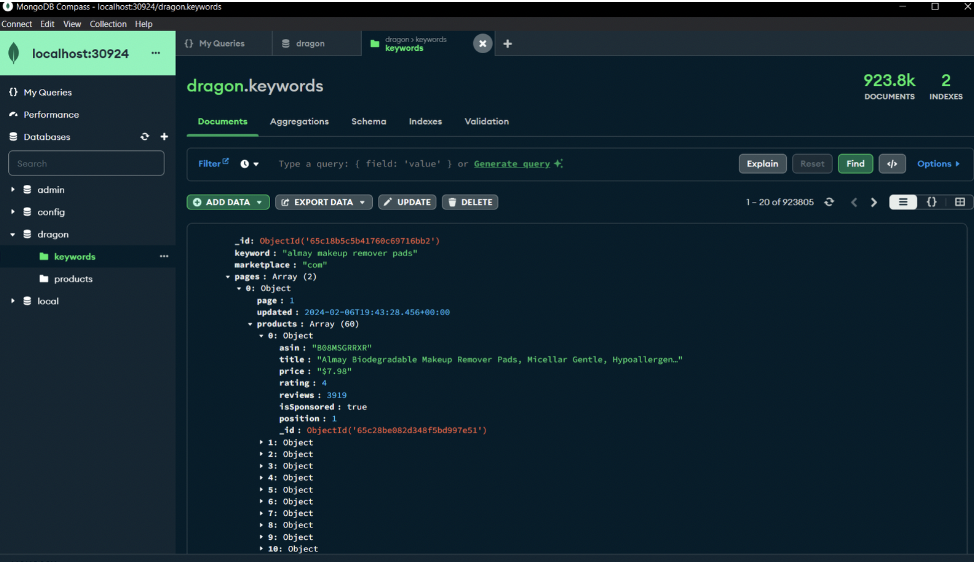974x562 pixels.
Task: Expand the local database
Action: pos(12,301)
